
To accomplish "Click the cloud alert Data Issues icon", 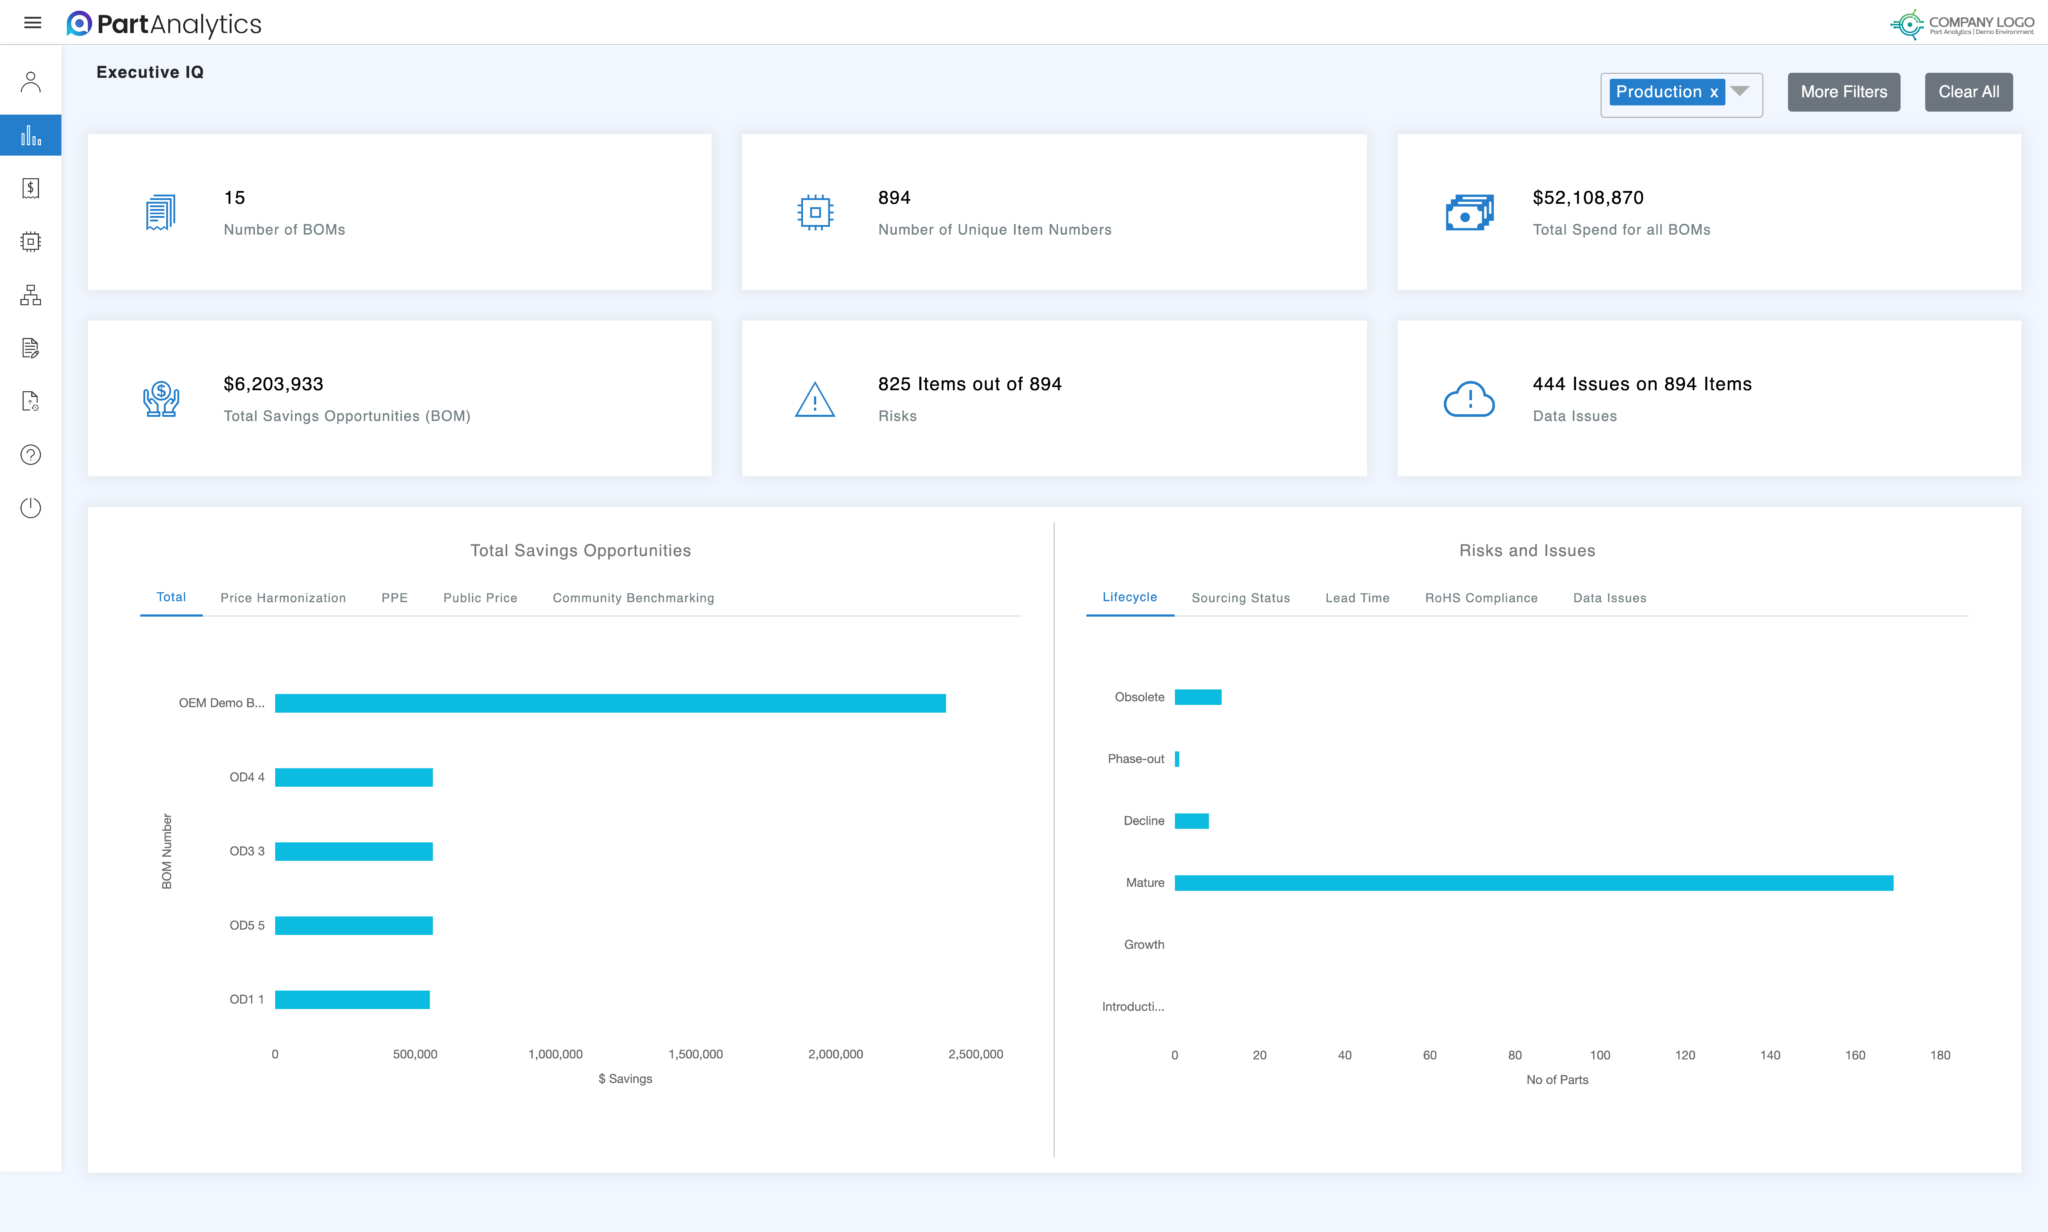I will point(1469,399).
